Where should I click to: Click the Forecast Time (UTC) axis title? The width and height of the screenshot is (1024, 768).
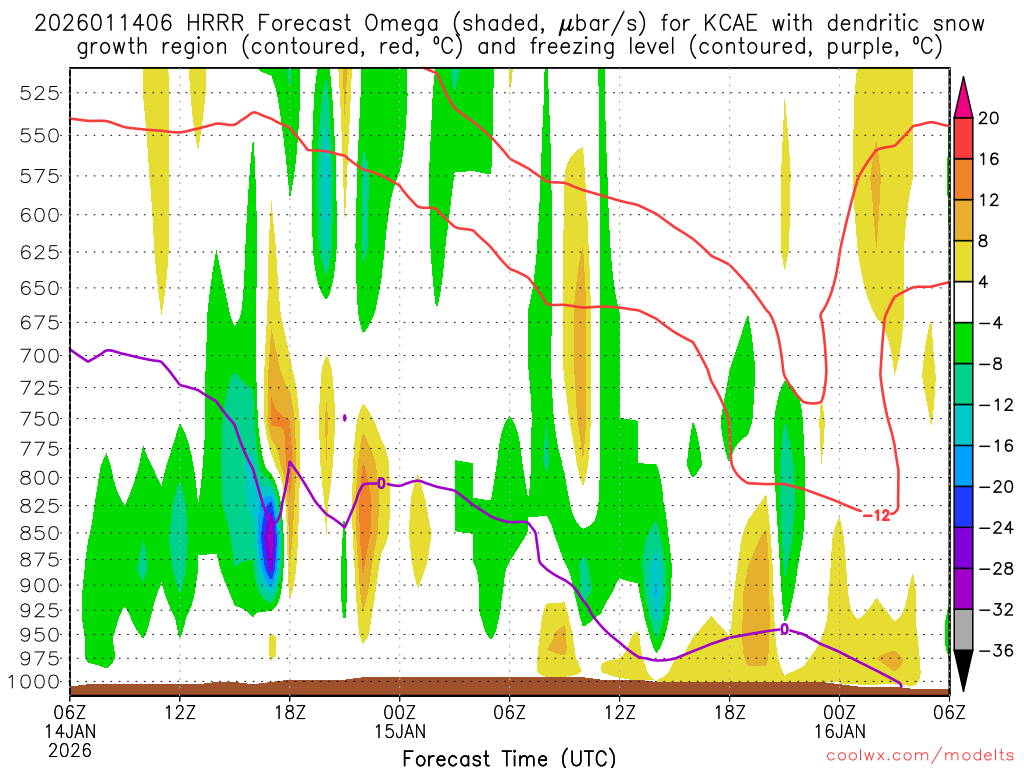pyautogui.click(x=509, y=758)
